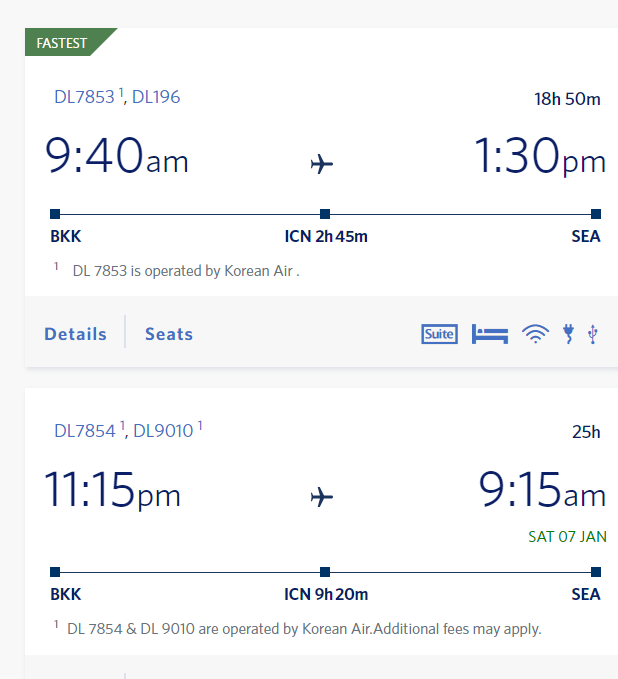Open flight number DL7853 link
This screenshot has width=618, height=679.
point(84,97)
